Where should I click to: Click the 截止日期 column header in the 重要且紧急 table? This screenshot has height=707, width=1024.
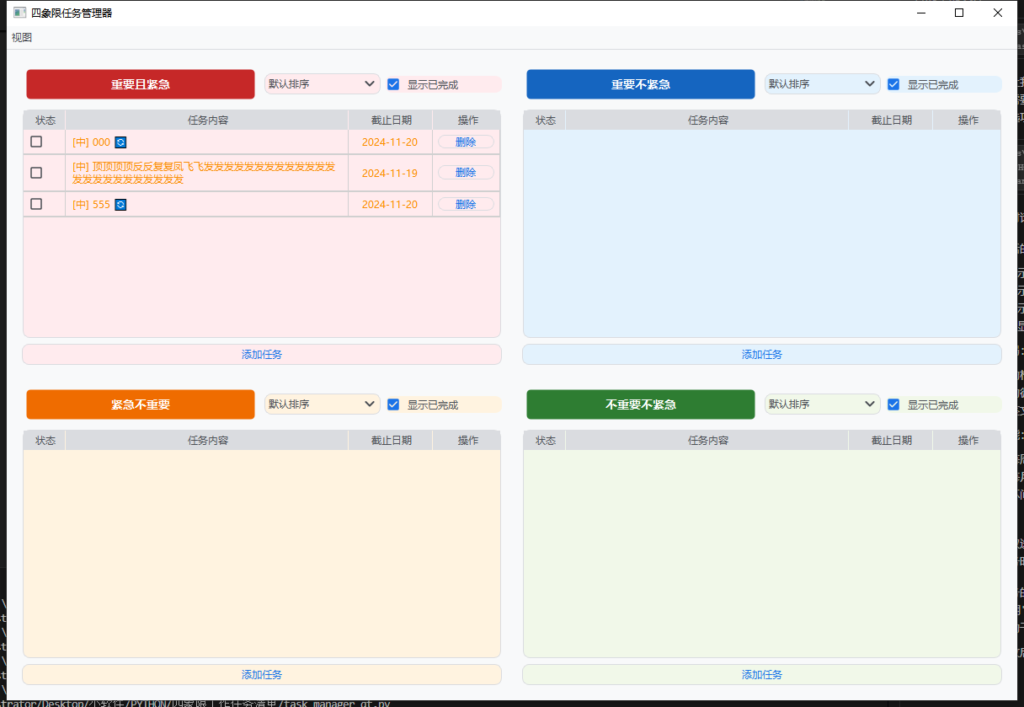pyautogui.click(x=391, y=120)
